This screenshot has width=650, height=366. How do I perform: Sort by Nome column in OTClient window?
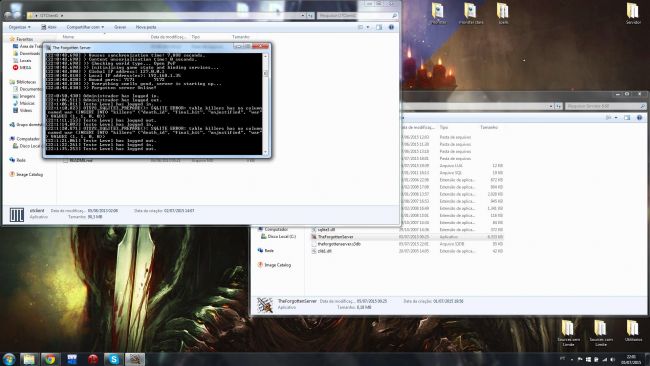point(68,37)
